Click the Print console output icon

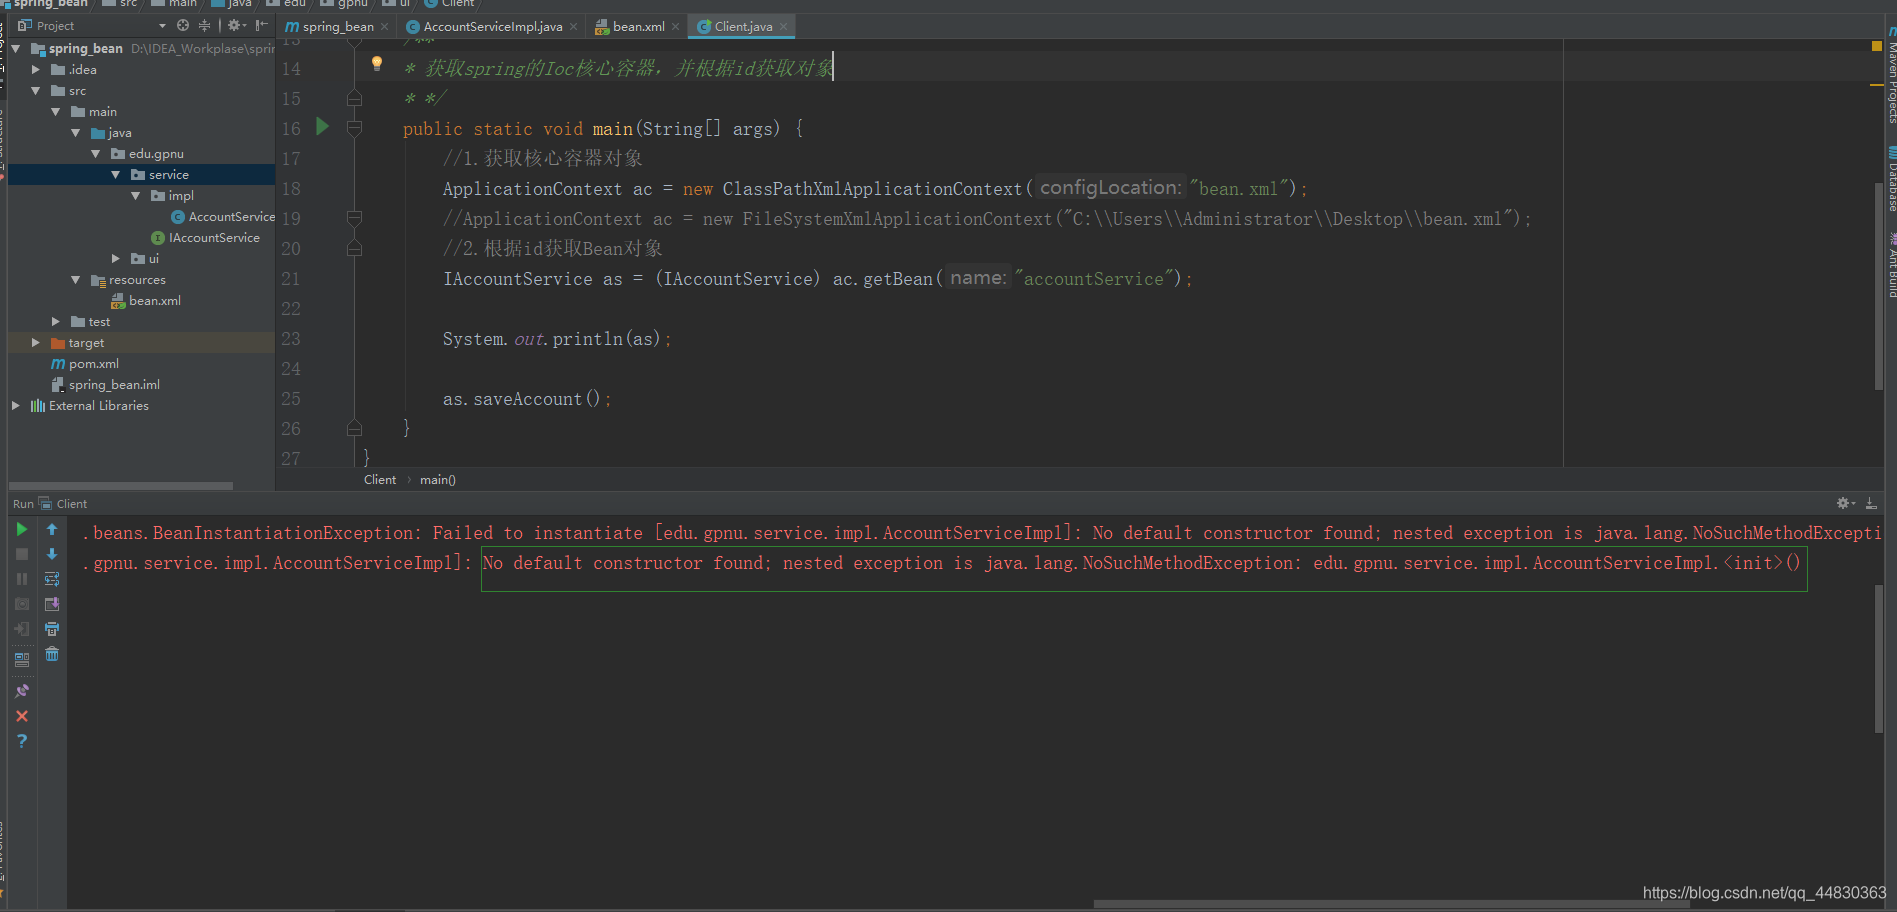(x=52, y=629)
